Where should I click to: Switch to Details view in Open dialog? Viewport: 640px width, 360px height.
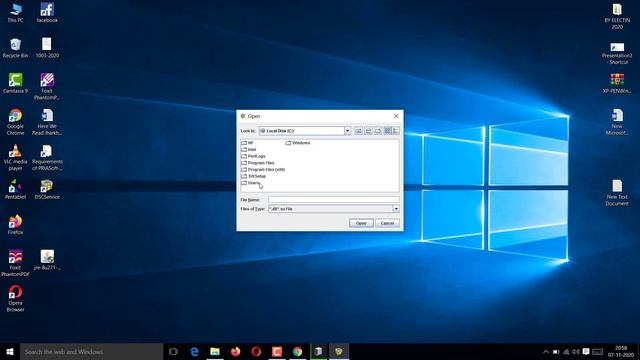[x=396, y=131]
